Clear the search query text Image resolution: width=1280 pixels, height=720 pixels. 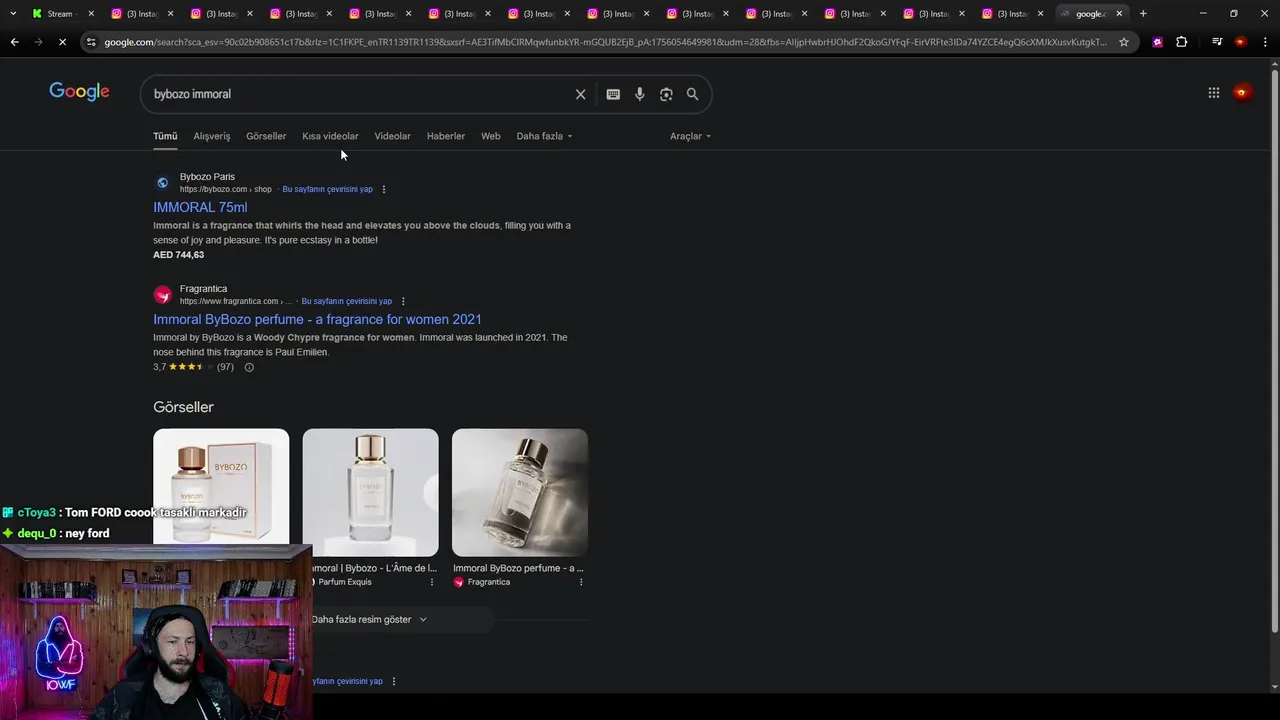580,94
